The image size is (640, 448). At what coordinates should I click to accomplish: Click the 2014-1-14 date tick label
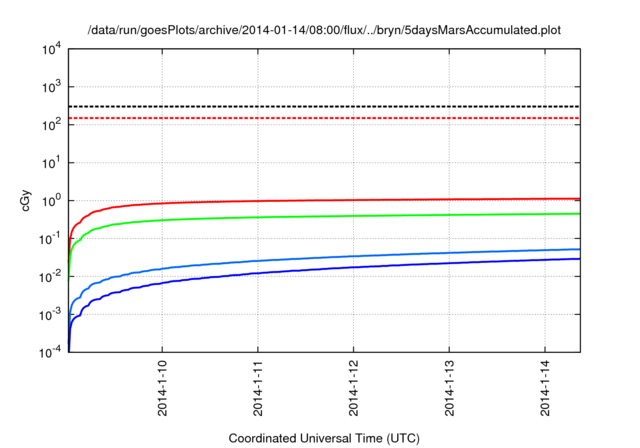pyautogui.click(x=545, y=388)
